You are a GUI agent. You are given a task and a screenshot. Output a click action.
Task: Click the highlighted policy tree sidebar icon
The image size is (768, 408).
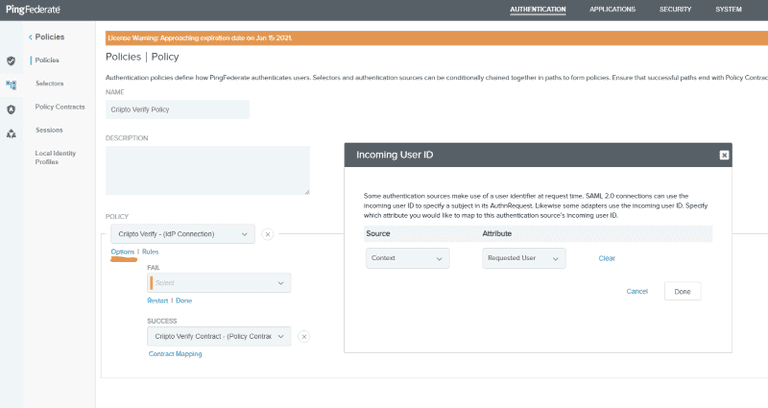coord(11,85)
